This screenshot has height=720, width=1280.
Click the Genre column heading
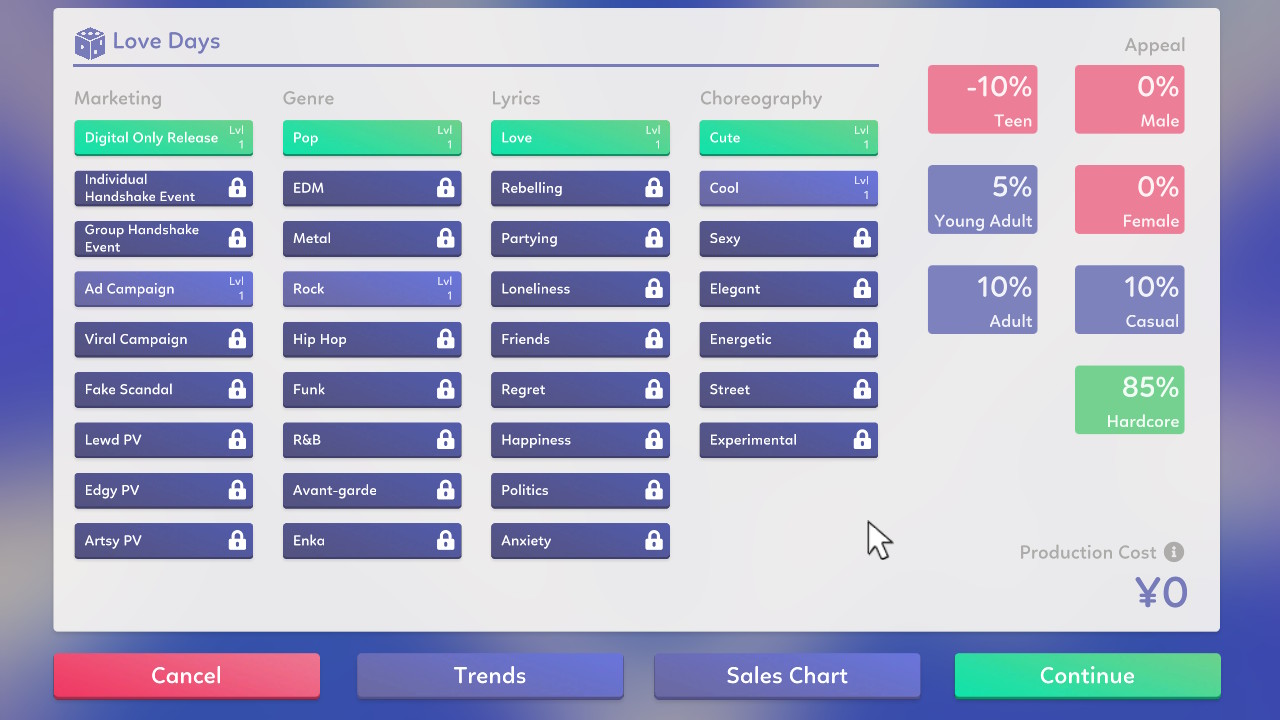[309, 98]
